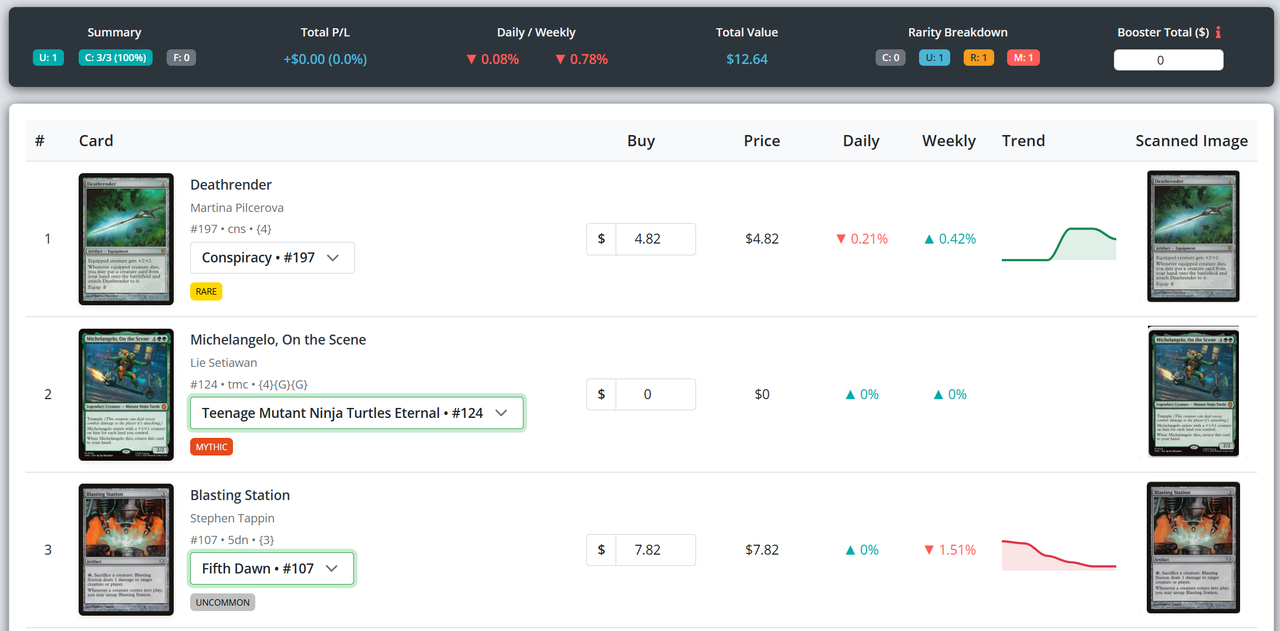The width and height of the screenshot is (1280, 631).
Task: Click the UNCOMMON badge under Blasting Station
Action: (223, 602)
